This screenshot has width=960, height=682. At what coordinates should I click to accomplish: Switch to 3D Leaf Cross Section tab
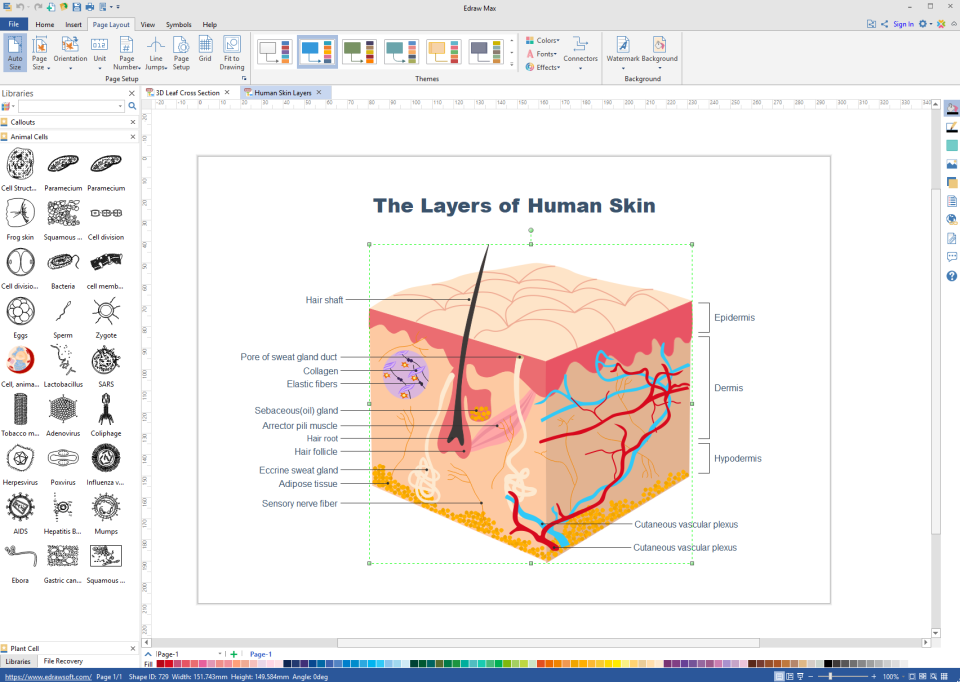(x=186, y=92)
